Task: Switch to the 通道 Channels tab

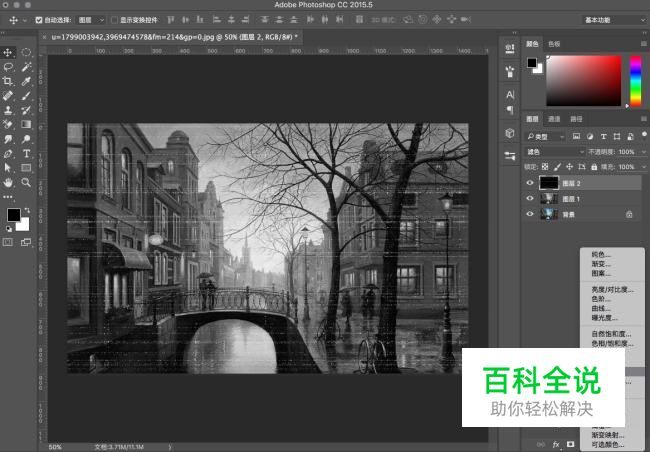Action: tap(554, 119)
